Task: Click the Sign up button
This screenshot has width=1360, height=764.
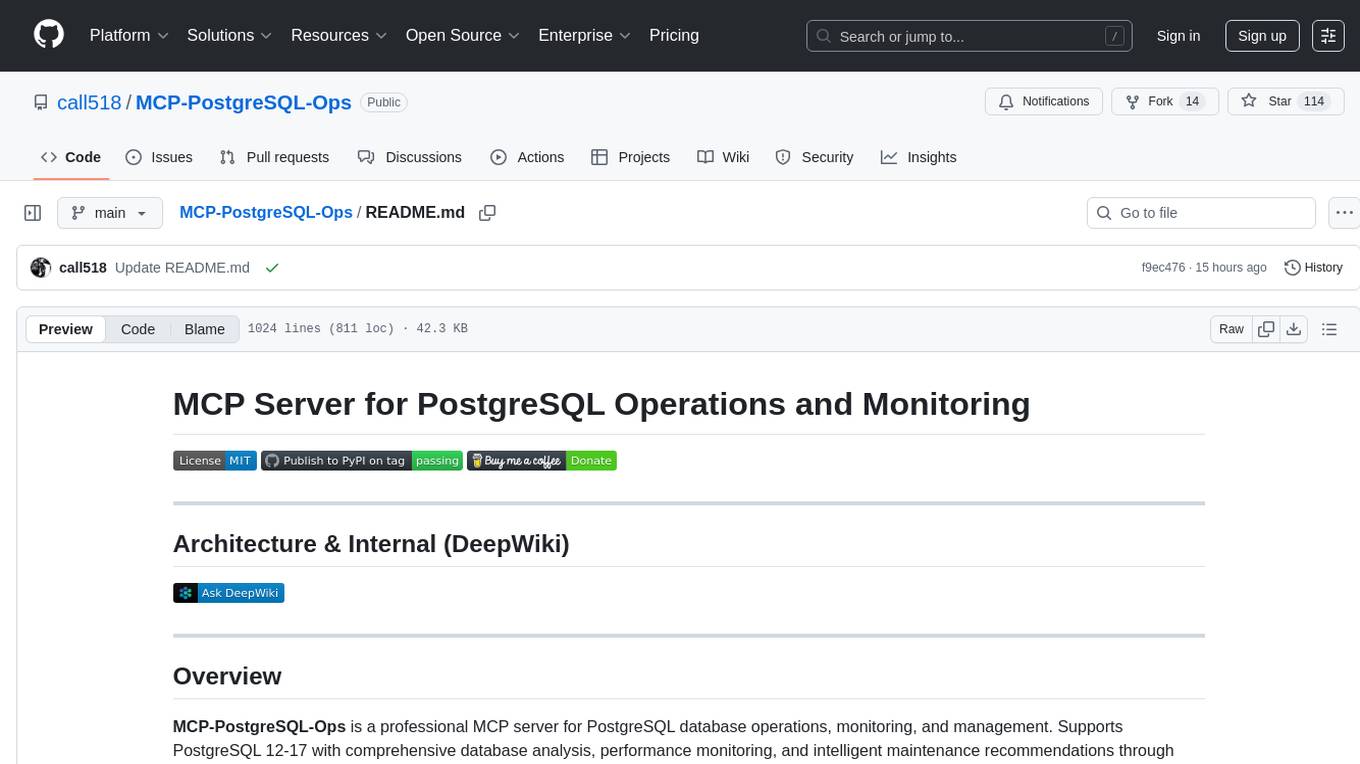Action: [1262, 36]
